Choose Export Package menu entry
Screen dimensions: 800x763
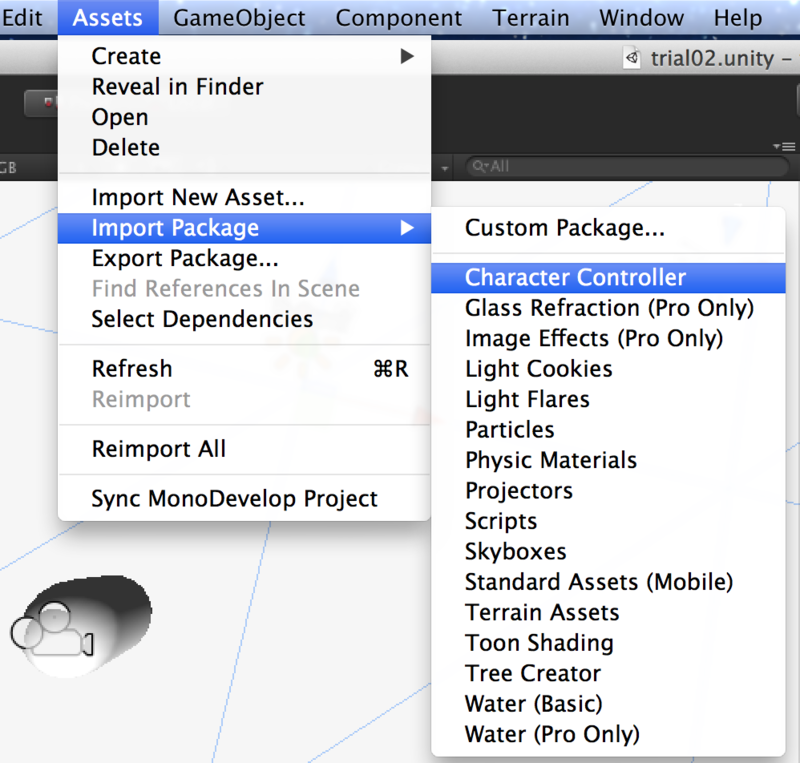point(184,259)
